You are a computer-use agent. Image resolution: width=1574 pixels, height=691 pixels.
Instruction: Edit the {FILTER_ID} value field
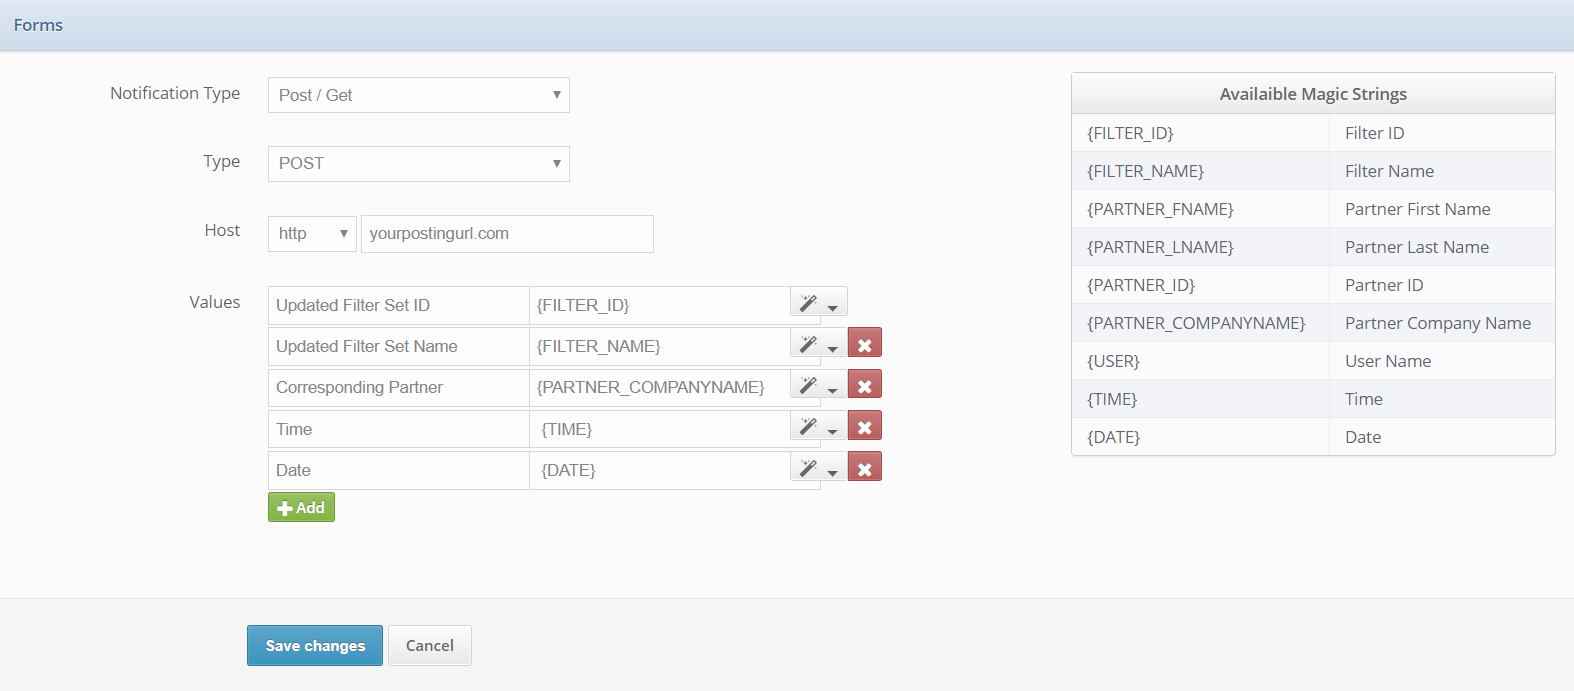tap(660, 306)
